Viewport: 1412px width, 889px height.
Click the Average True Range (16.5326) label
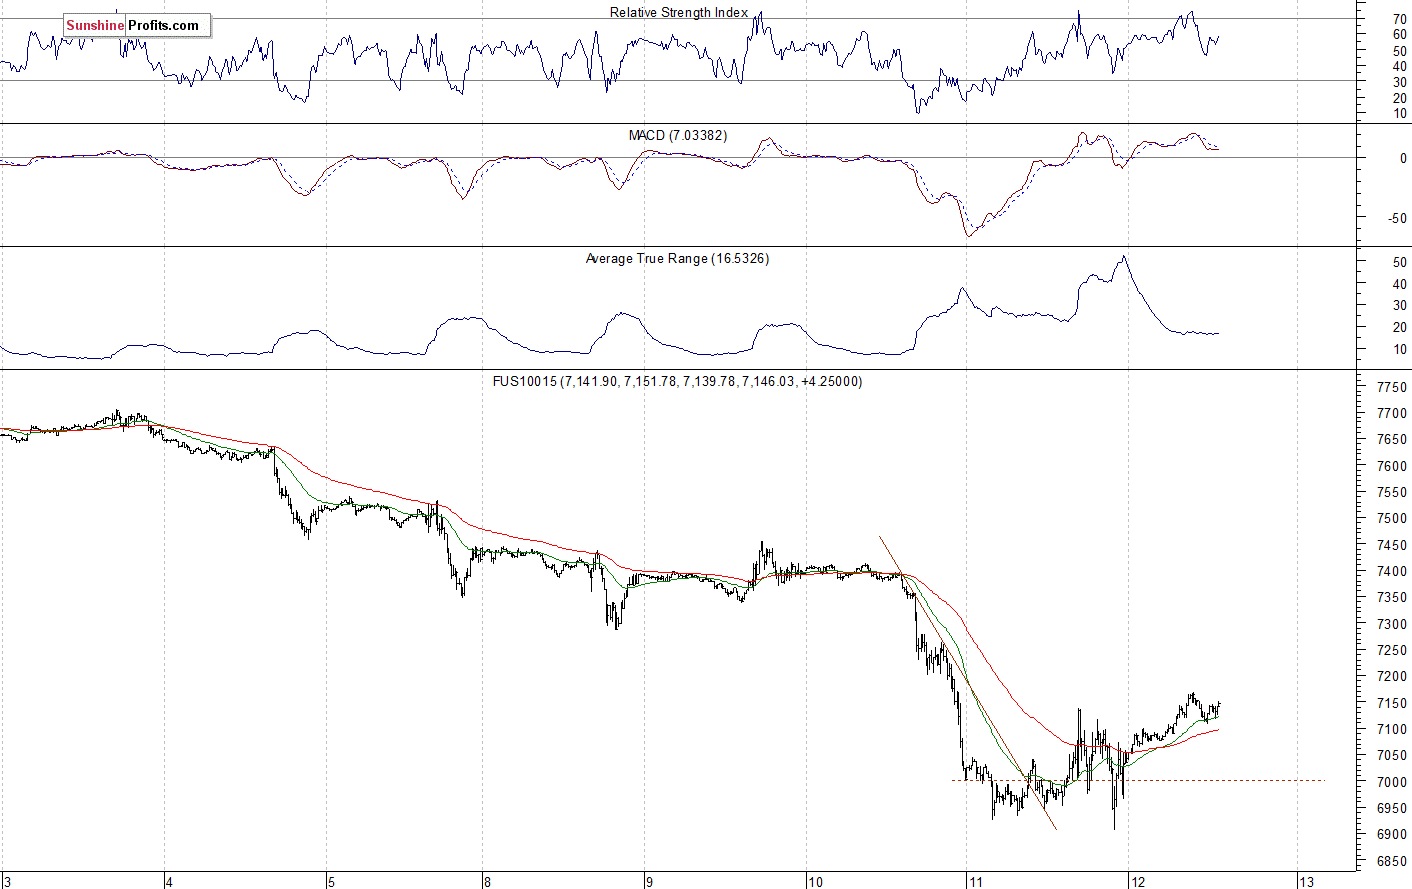coord(677,258)
